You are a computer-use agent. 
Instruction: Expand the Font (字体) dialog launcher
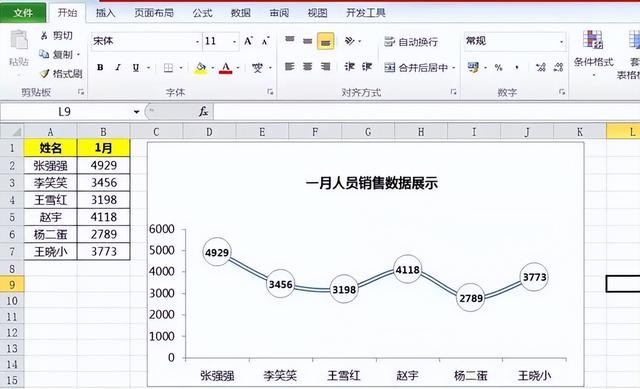click(x=270, y=92)
